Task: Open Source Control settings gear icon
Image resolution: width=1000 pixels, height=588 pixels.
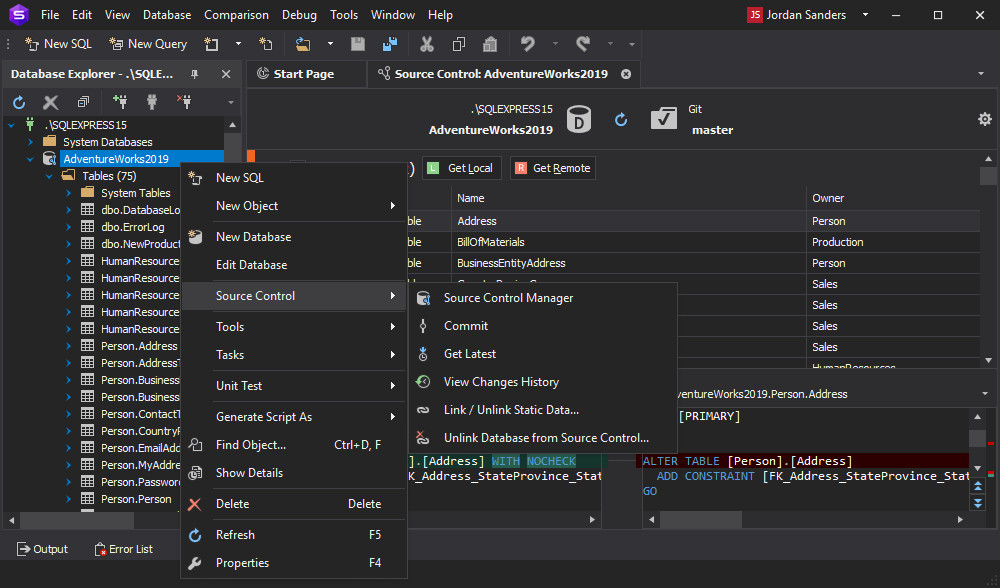Action: pos(984,120)
